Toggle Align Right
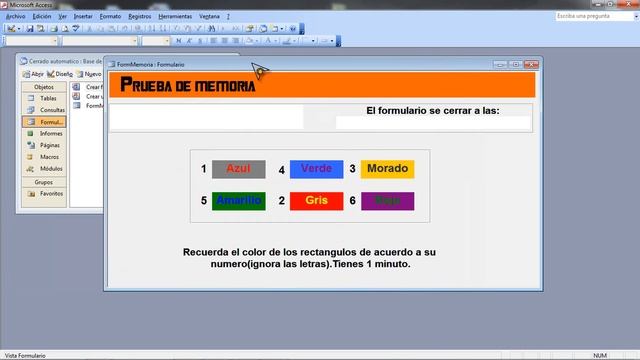The height and width of the screenshot is (360, 640). tap(236, 41)
